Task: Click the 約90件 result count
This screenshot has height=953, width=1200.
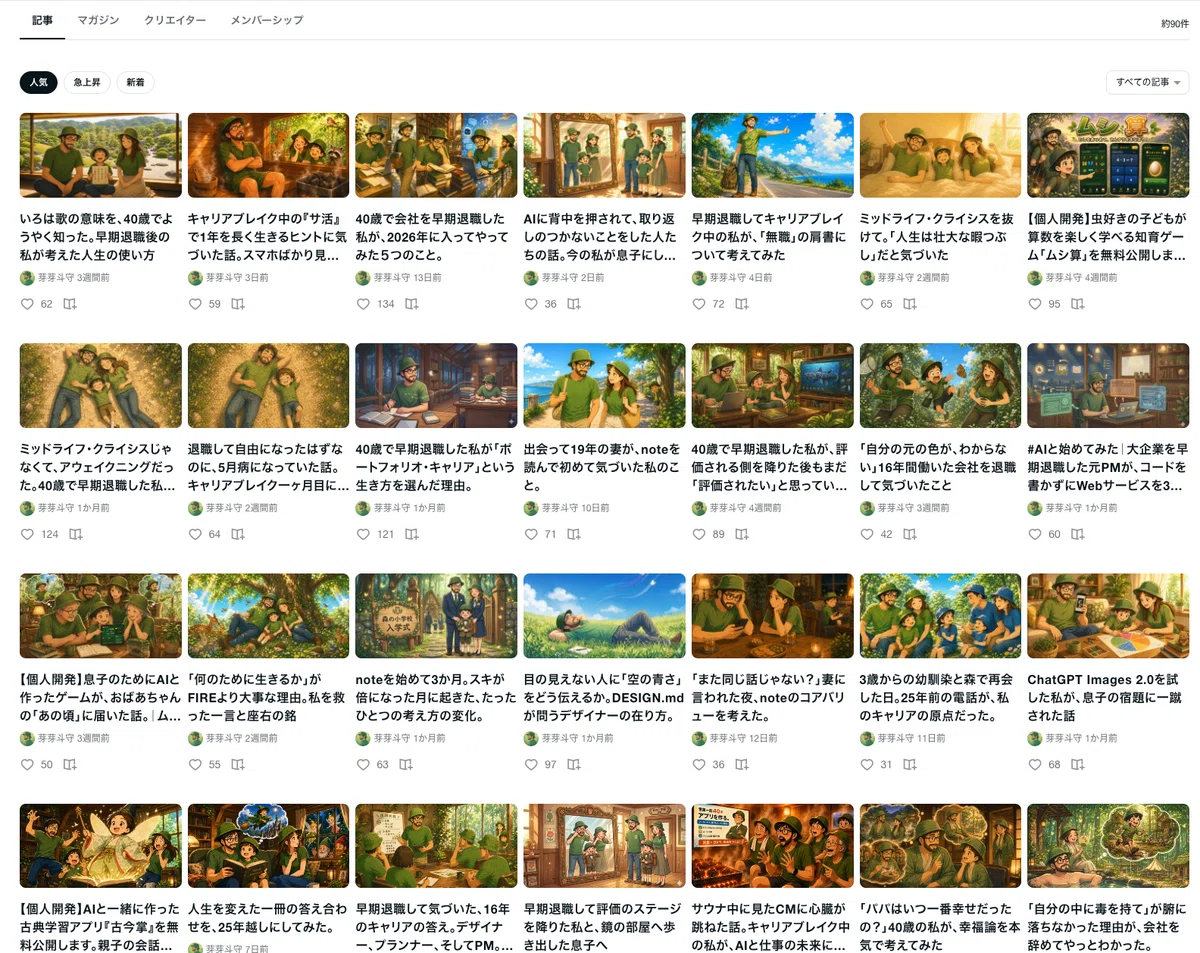Action: pos(1175,22)
